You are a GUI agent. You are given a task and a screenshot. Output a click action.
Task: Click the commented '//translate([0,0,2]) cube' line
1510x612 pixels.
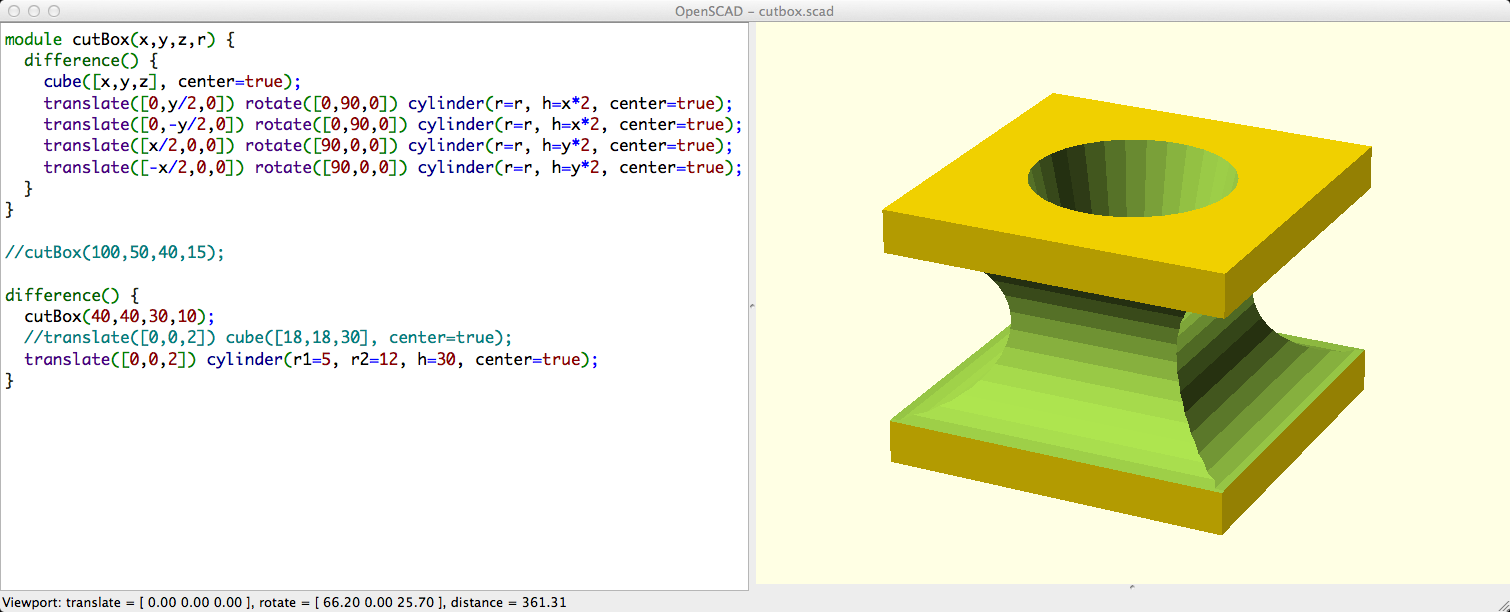pyautogui.click(x=268, y=337)
